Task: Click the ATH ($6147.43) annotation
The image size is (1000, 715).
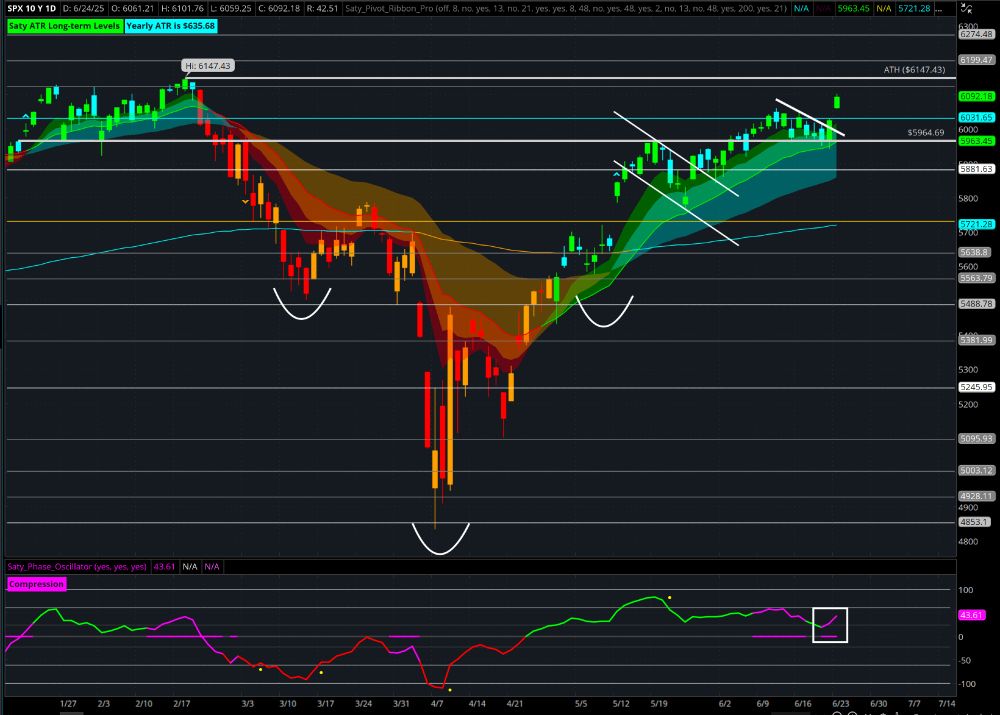Action: [x=914, y=70]
